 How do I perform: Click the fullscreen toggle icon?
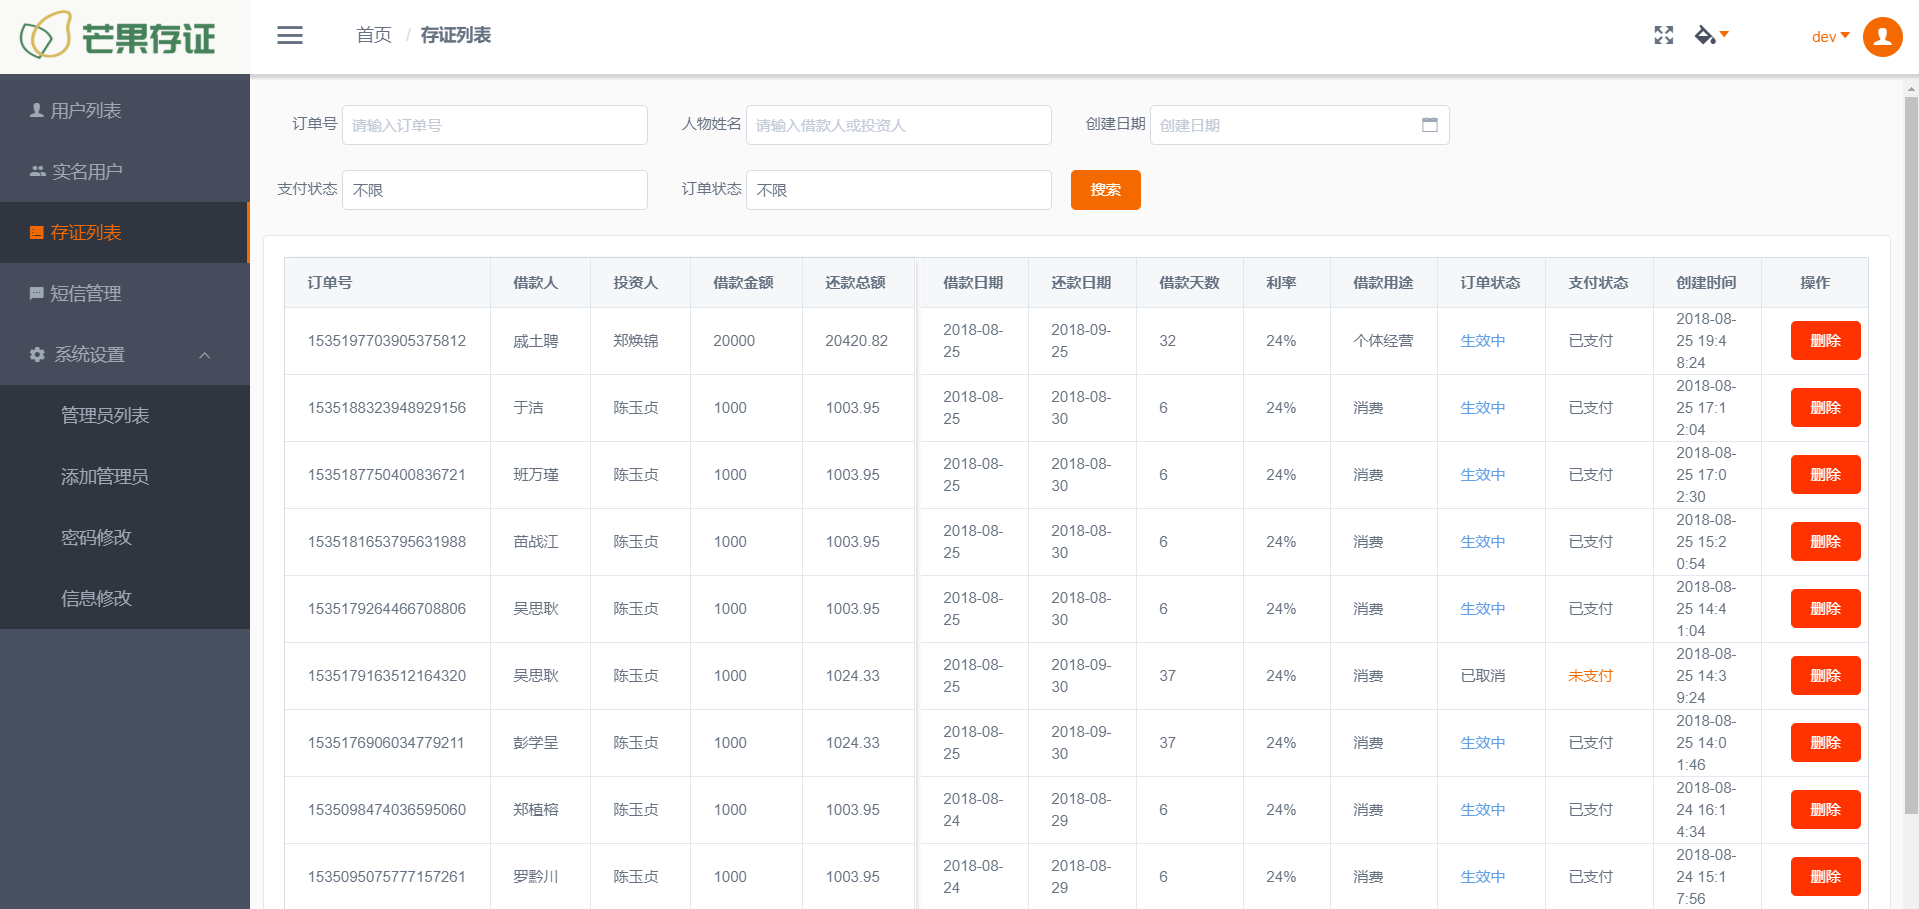1663,36
